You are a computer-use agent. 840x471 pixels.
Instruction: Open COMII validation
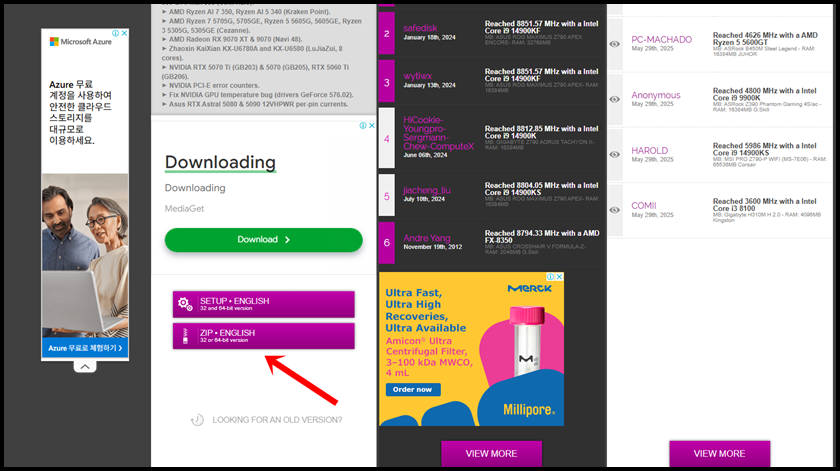[x=643, y=206]
